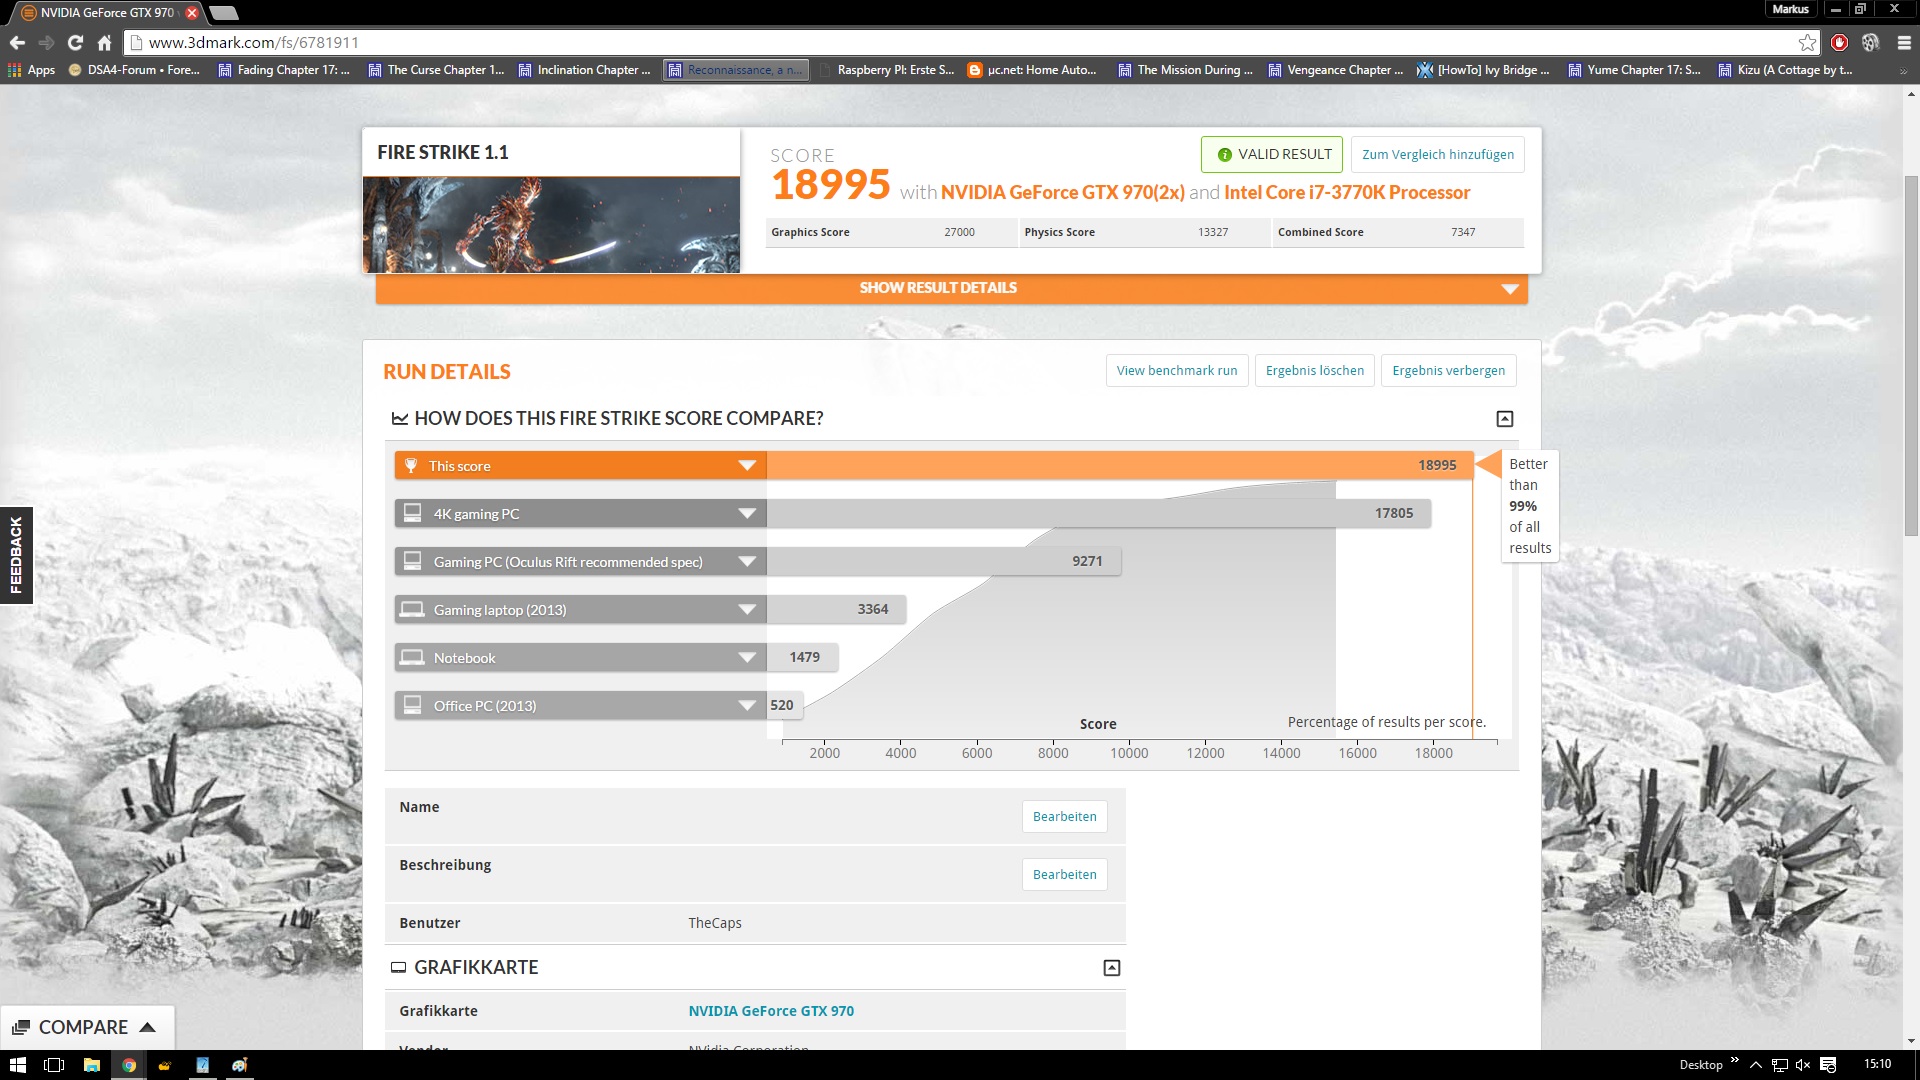Open the browser home page icon
This screenshot has width=1920, height=1080.
pos(104,43)
